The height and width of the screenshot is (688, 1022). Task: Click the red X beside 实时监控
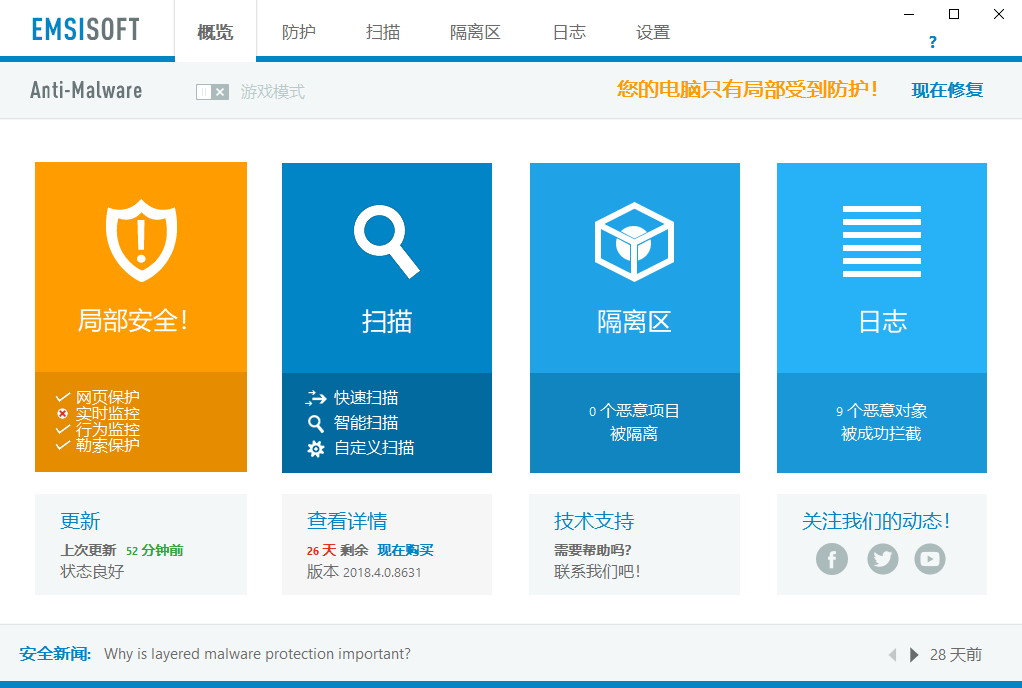tap(63, 414)
